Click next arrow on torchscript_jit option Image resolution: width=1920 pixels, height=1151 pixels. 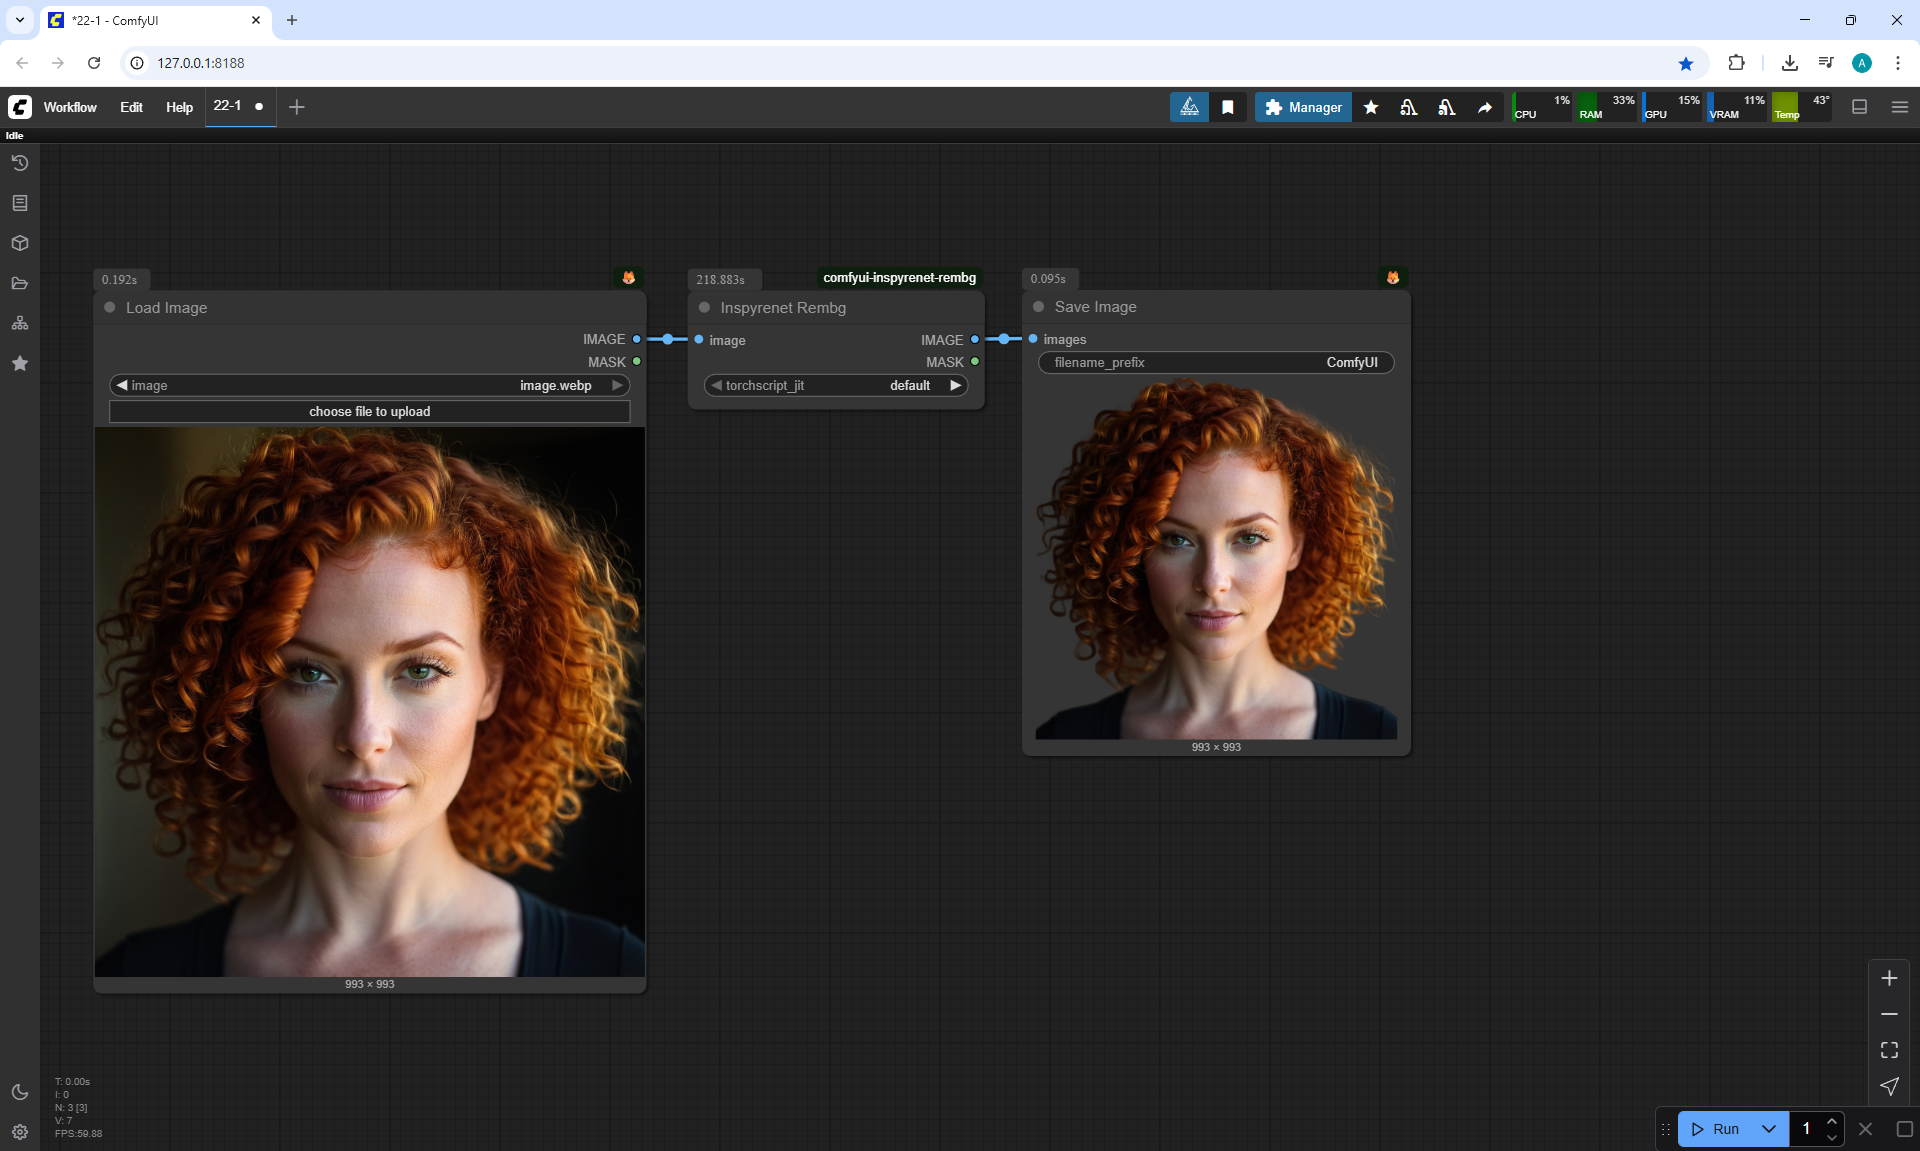956,385
